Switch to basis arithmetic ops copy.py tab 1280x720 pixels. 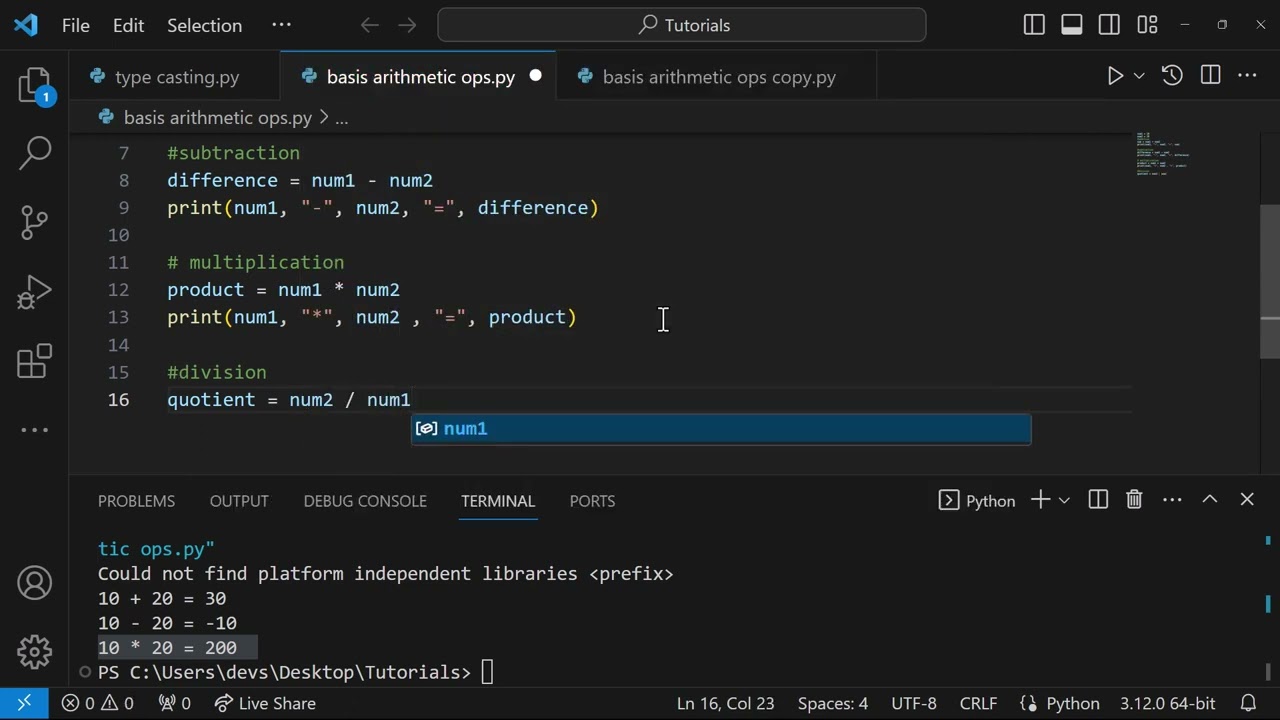[718, 77]
